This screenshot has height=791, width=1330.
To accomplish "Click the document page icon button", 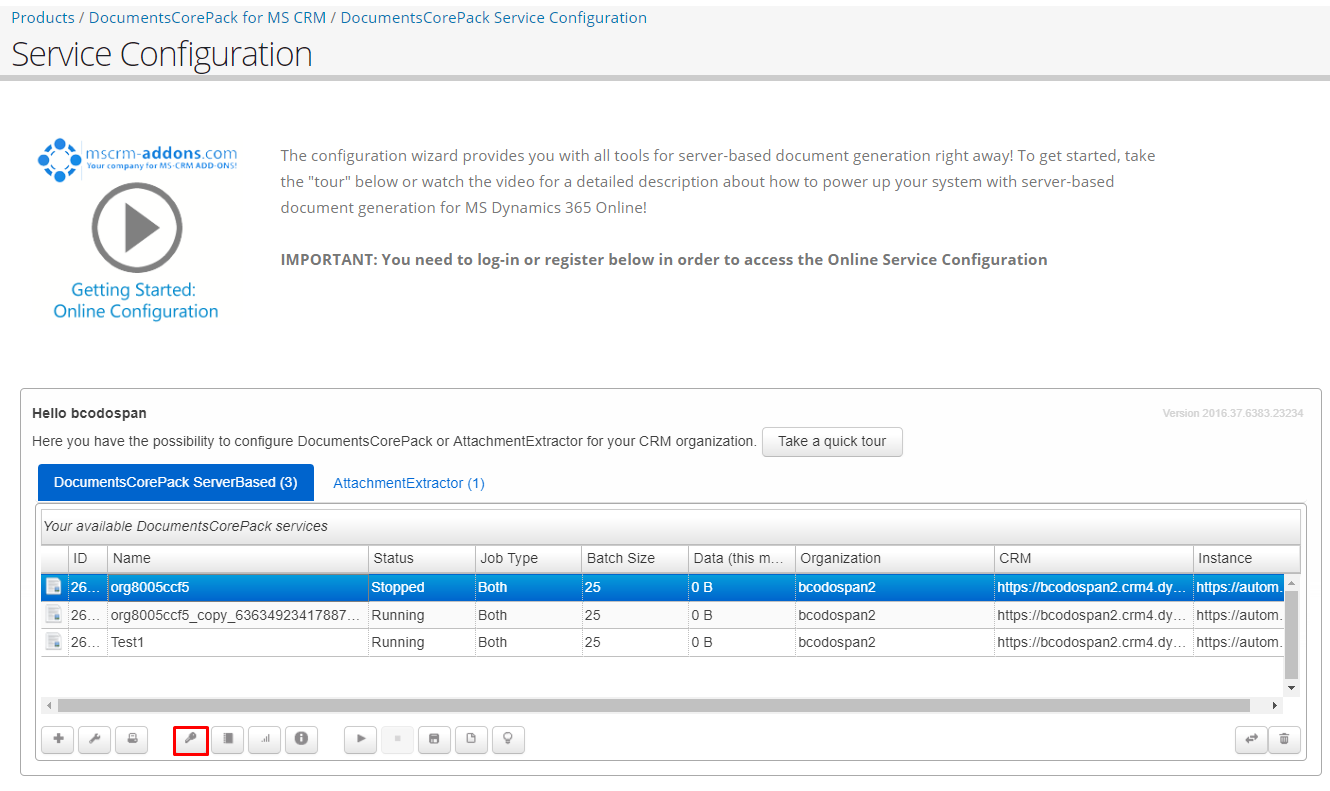I will coord(471,739).
